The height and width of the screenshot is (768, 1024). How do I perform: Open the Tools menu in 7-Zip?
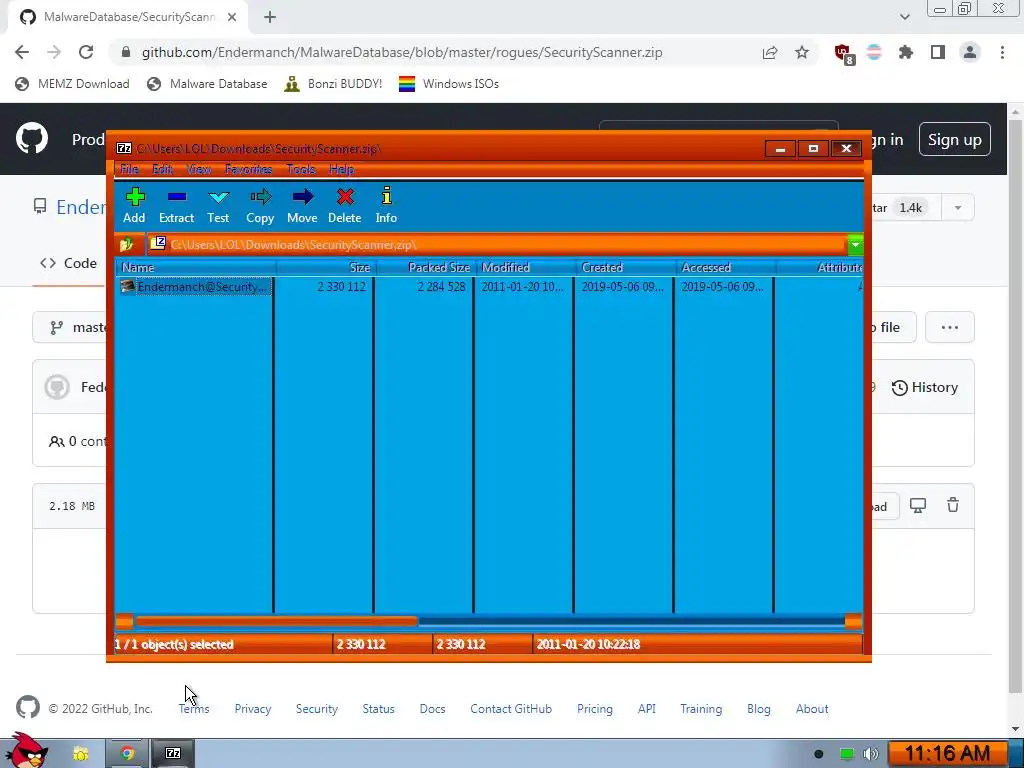[x=301, y=169]
